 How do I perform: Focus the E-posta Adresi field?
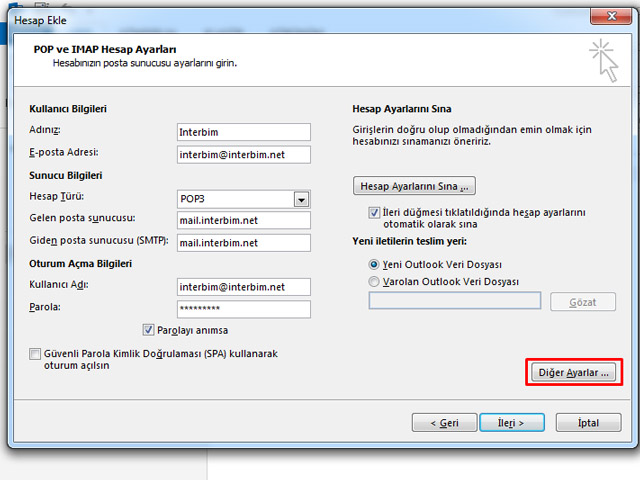click(x=243, y=154)
